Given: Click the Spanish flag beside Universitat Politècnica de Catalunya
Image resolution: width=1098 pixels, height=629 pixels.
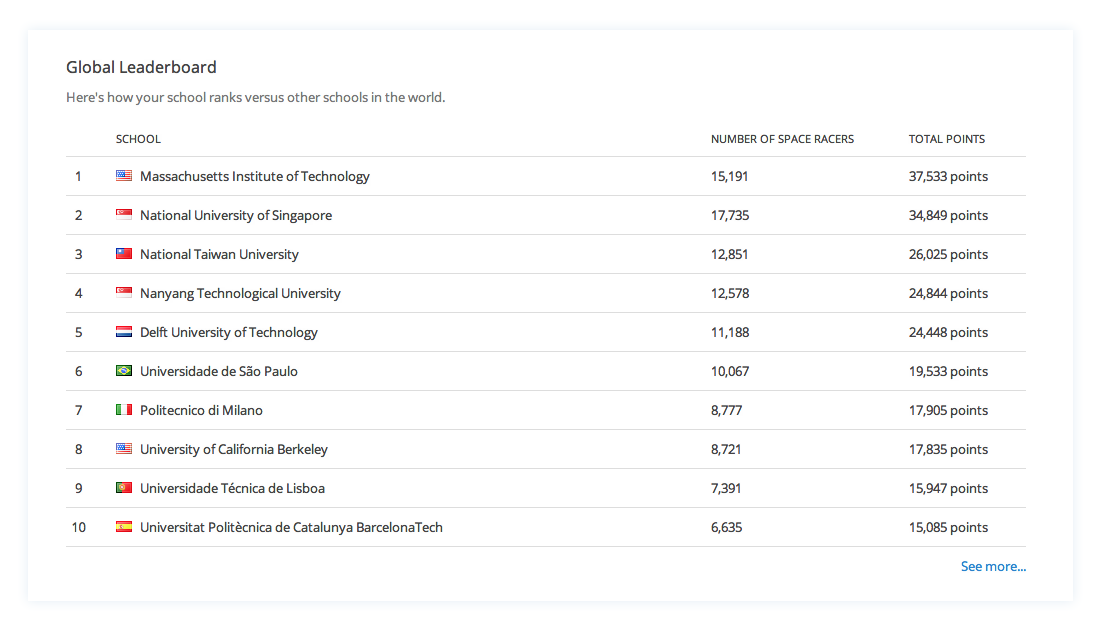Looking at the screenshot, I should (x=124, y=527).
